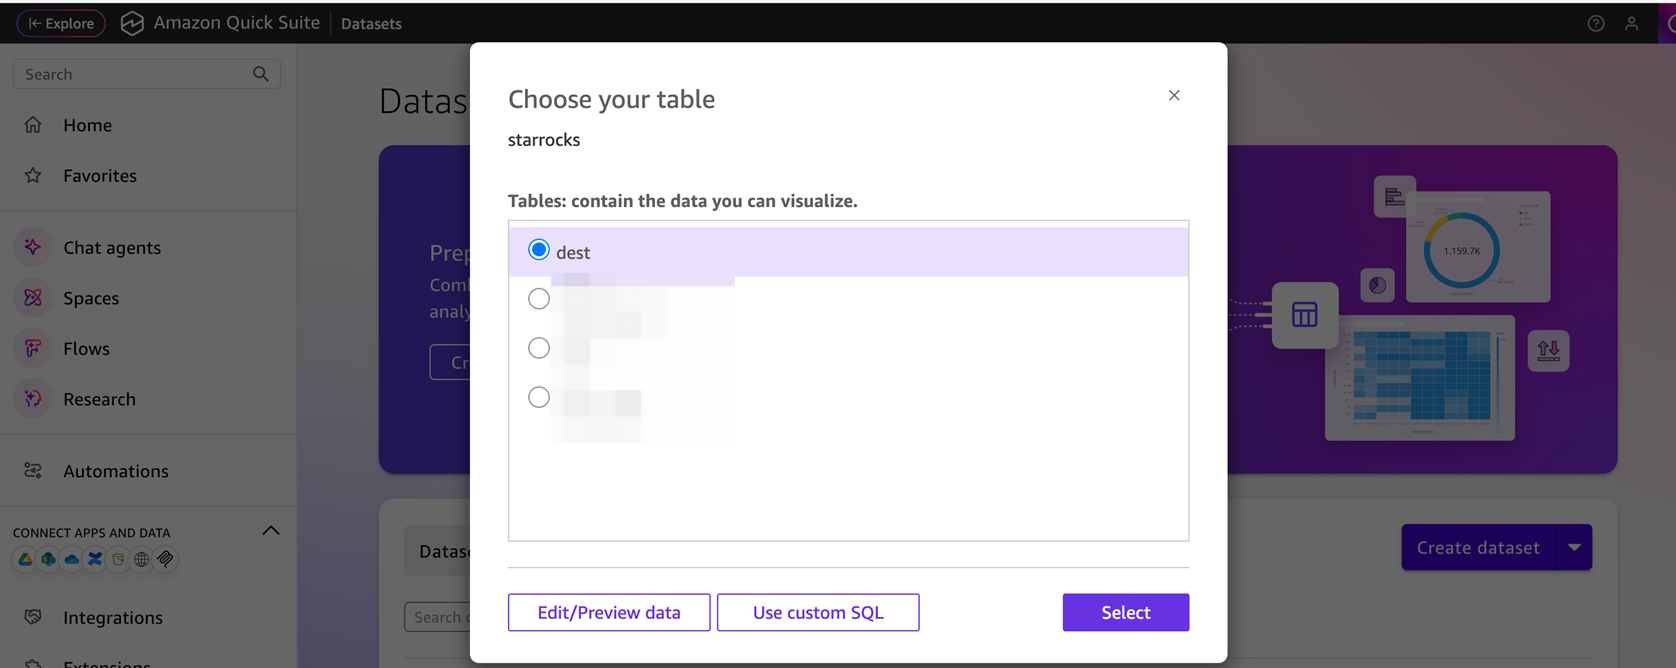Click the Edit/Preview data button
1676x668 pixels.
[609, 612]
